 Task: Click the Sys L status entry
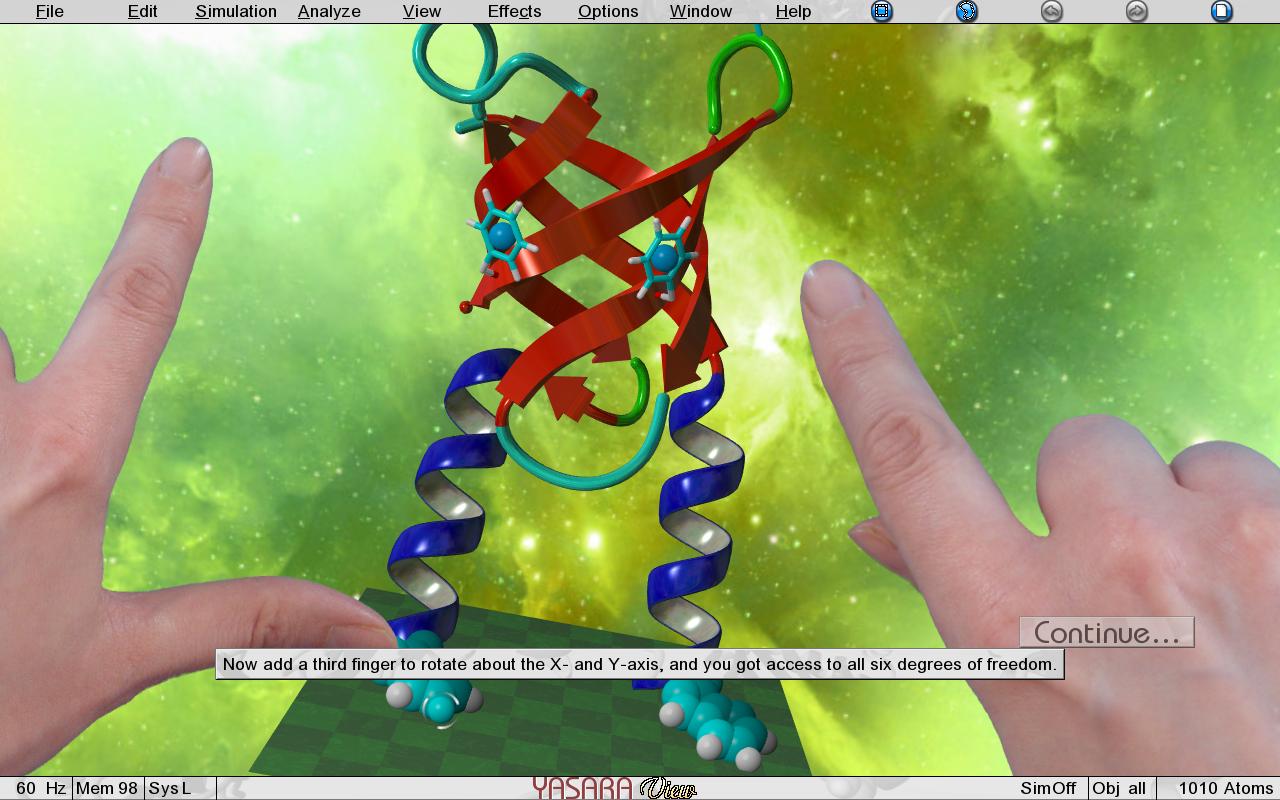coord(170,788)
